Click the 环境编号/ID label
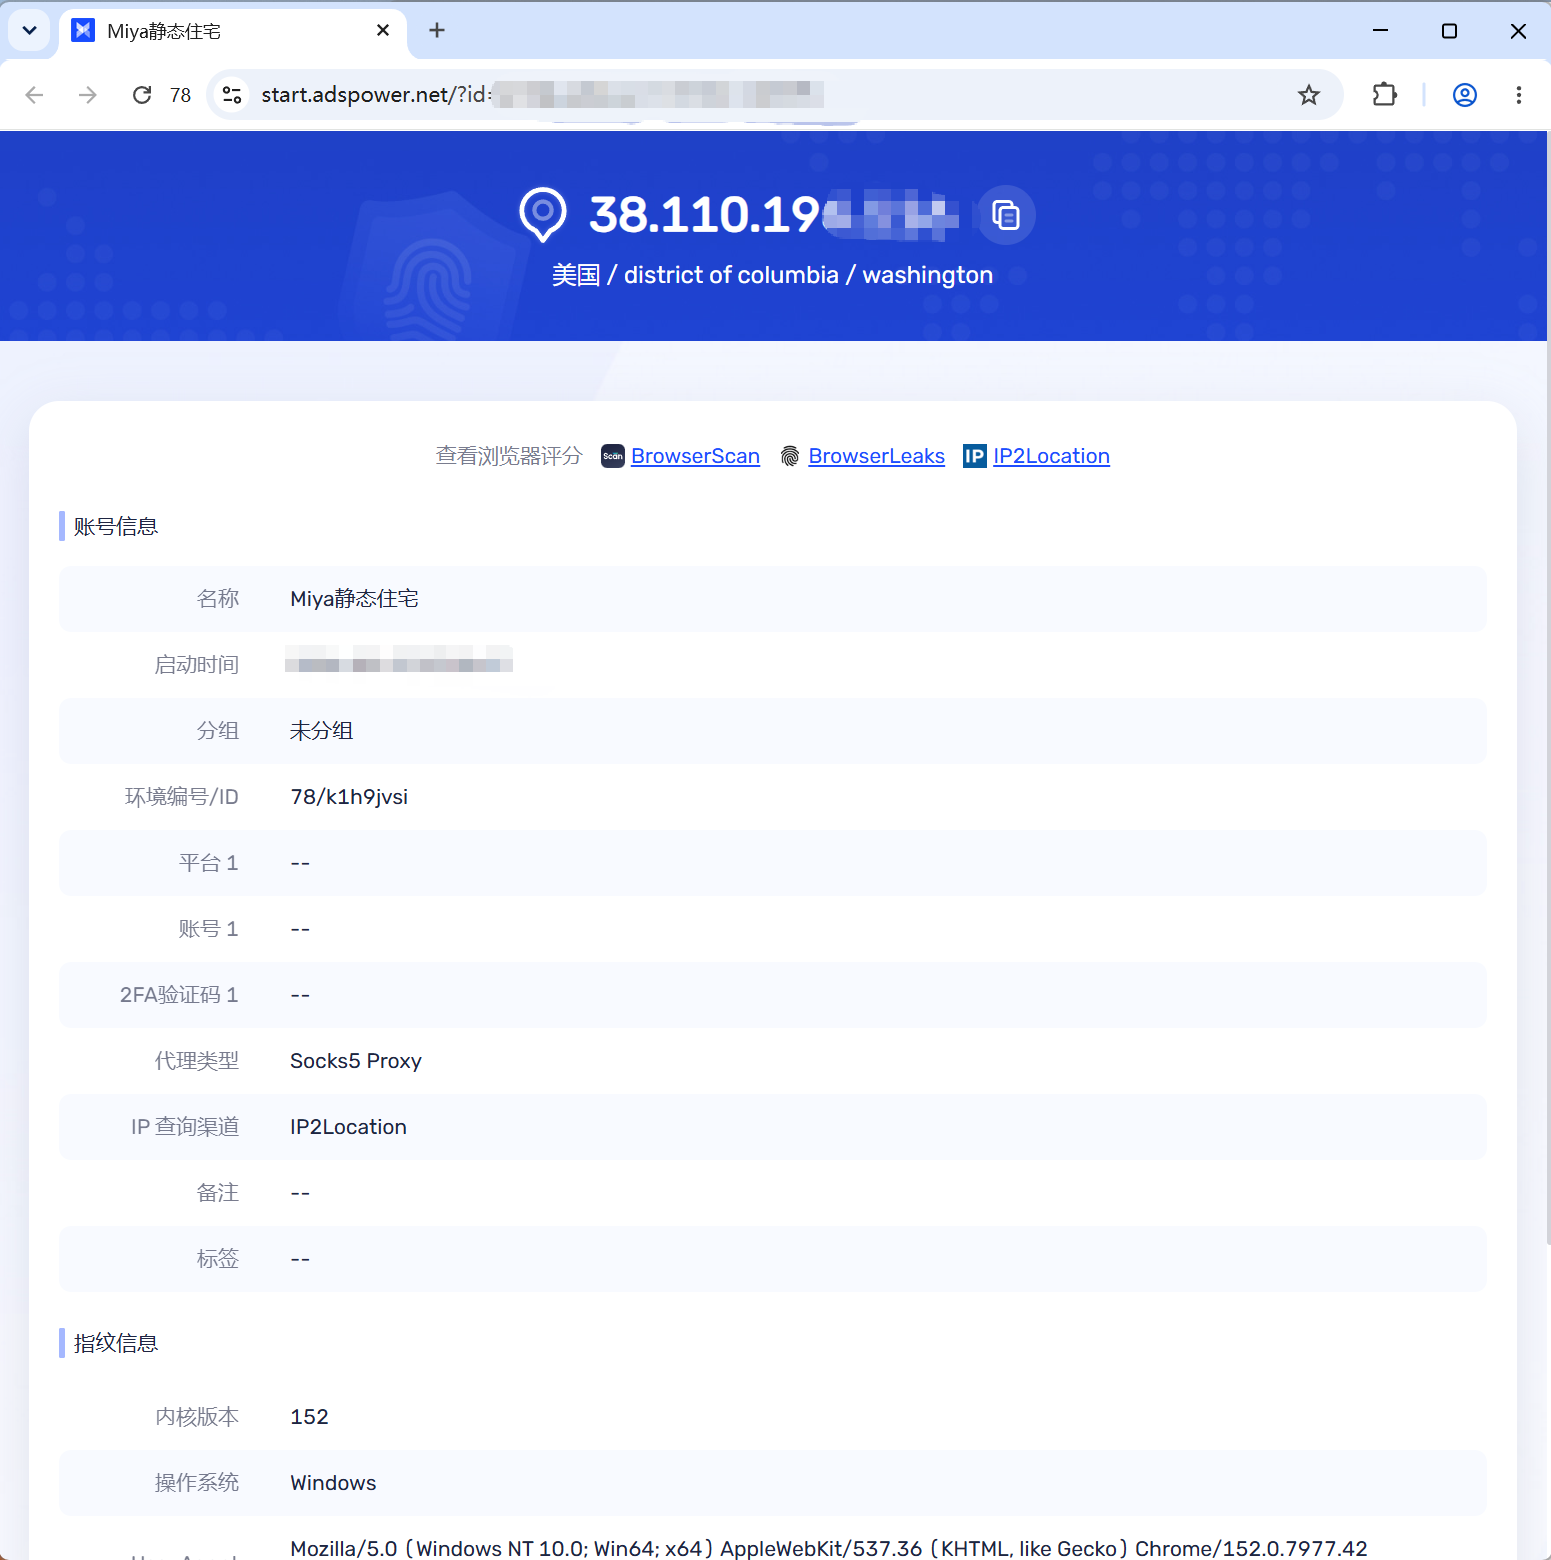1551x1560 pixels. point(181,797)
